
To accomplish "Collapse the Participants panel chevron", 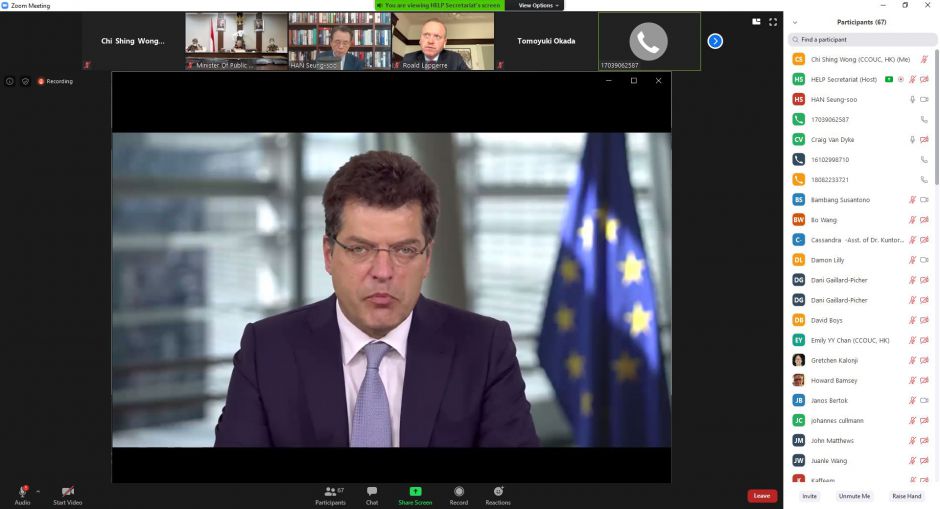I will [794, 22].
